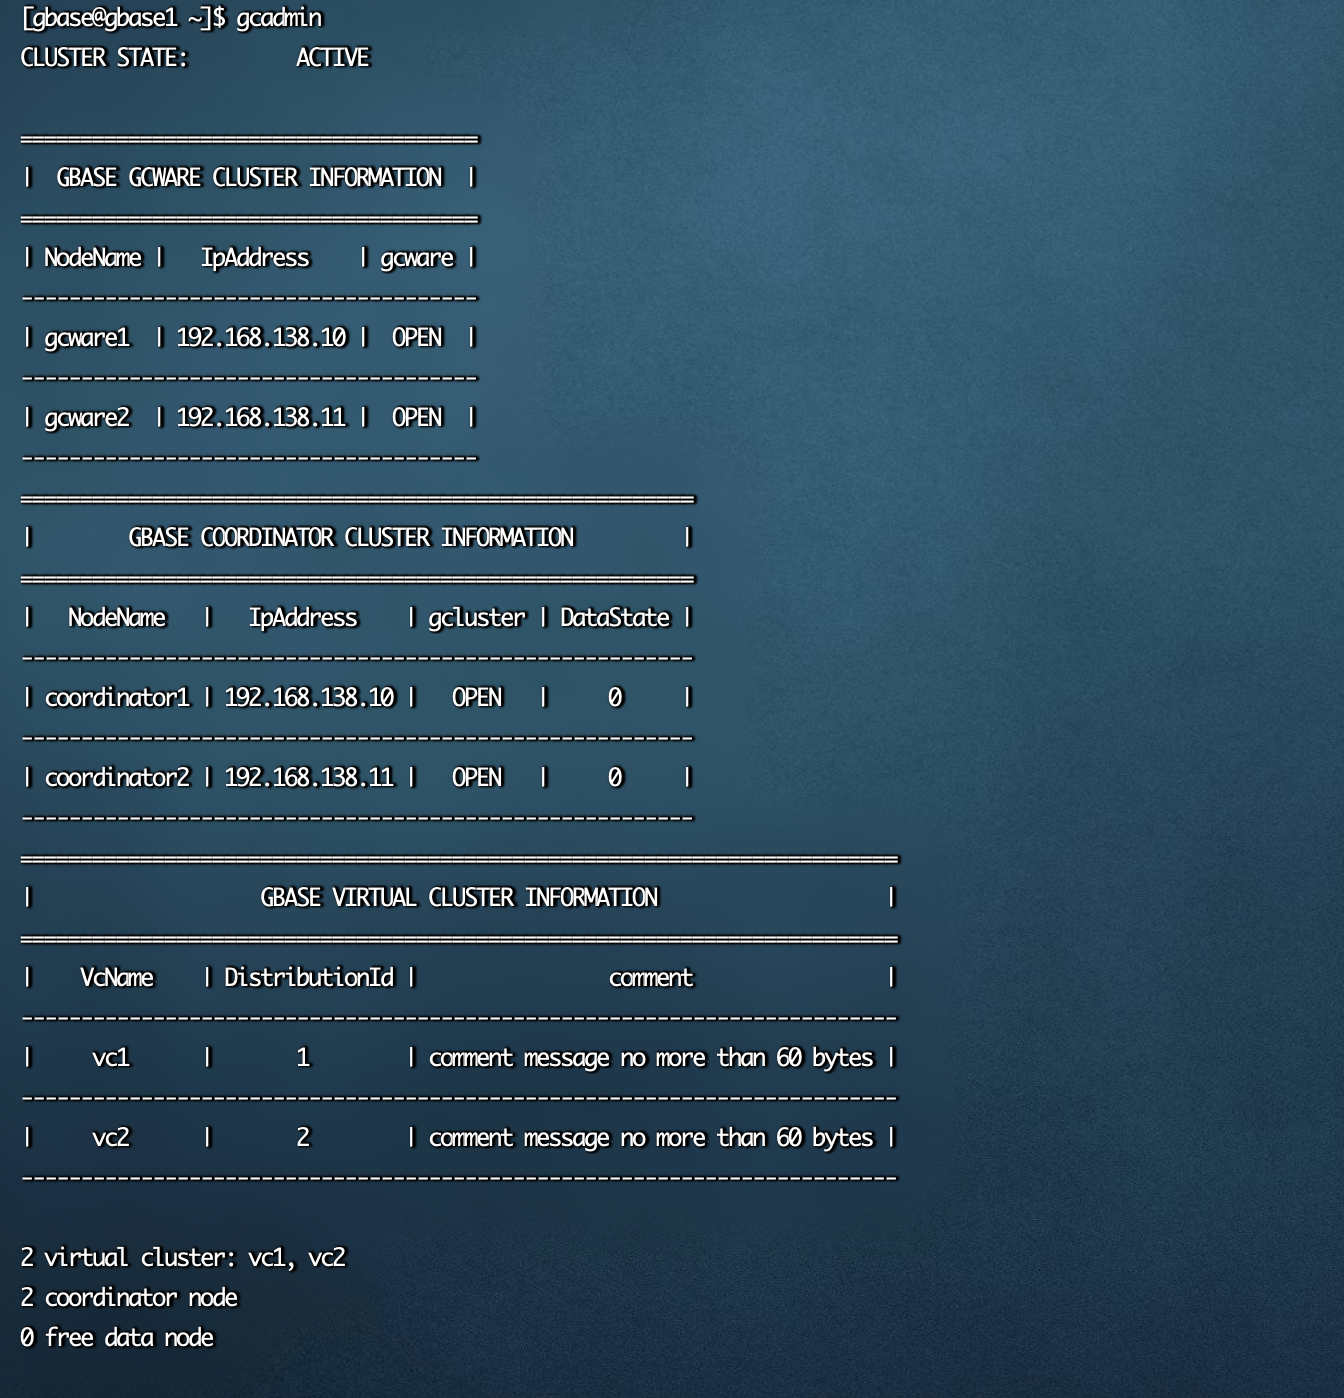1344x1398 pixels.
Task: Click the "GBASE GCWARE CLUSTER INFORMATION" heading
Action: point(249,178)
